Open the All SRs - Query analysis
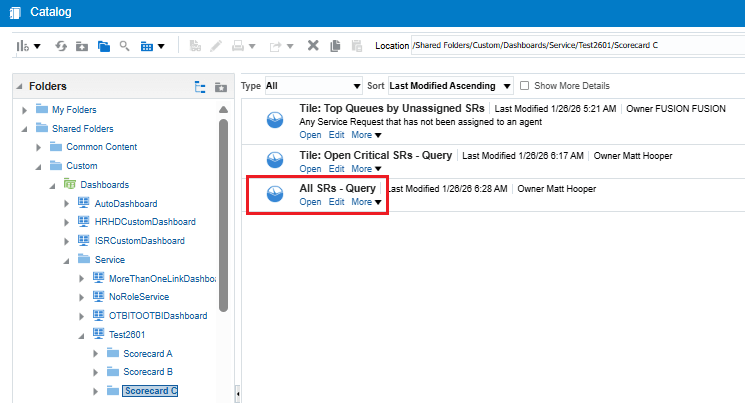 click(x=310, y=202)
